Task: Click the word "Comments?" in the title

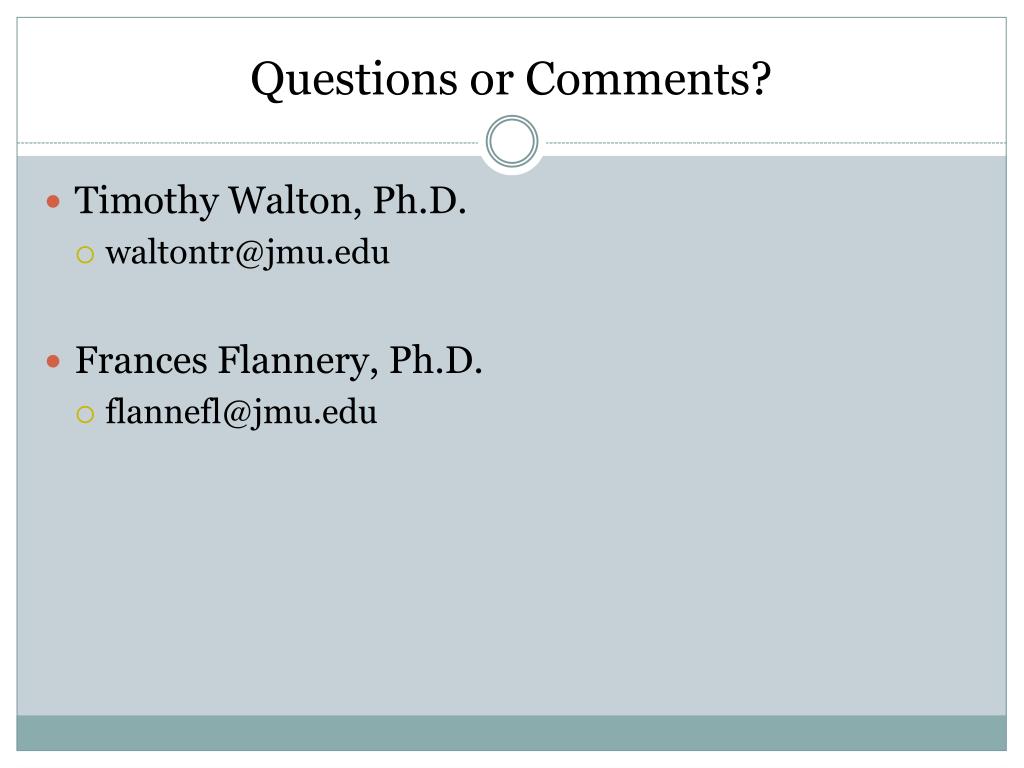Action: (648, 78)
